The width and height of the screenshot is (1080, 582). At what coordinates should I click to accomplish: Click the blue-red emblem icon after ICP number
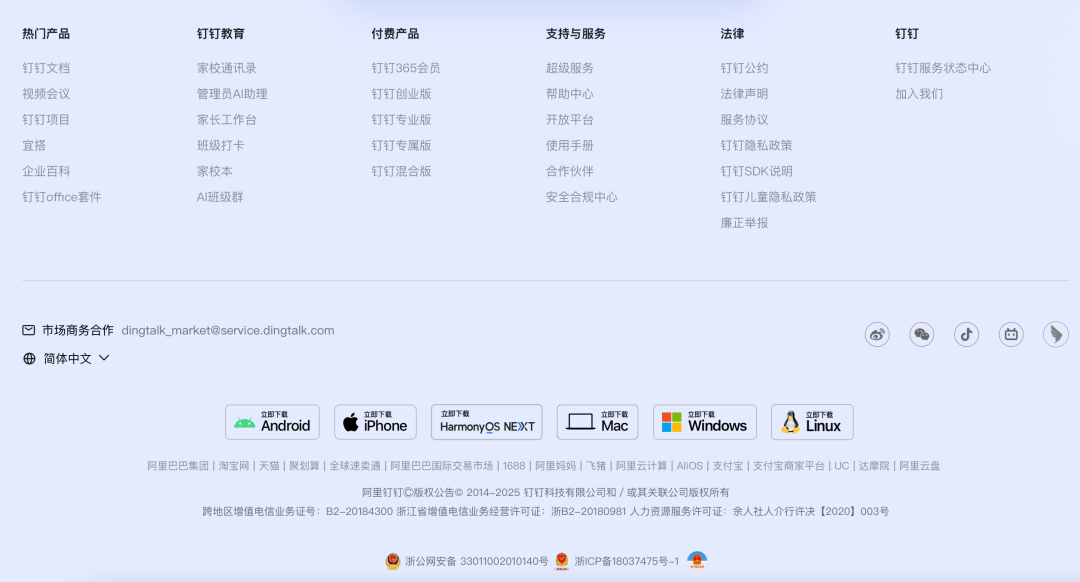pos(697,560)
